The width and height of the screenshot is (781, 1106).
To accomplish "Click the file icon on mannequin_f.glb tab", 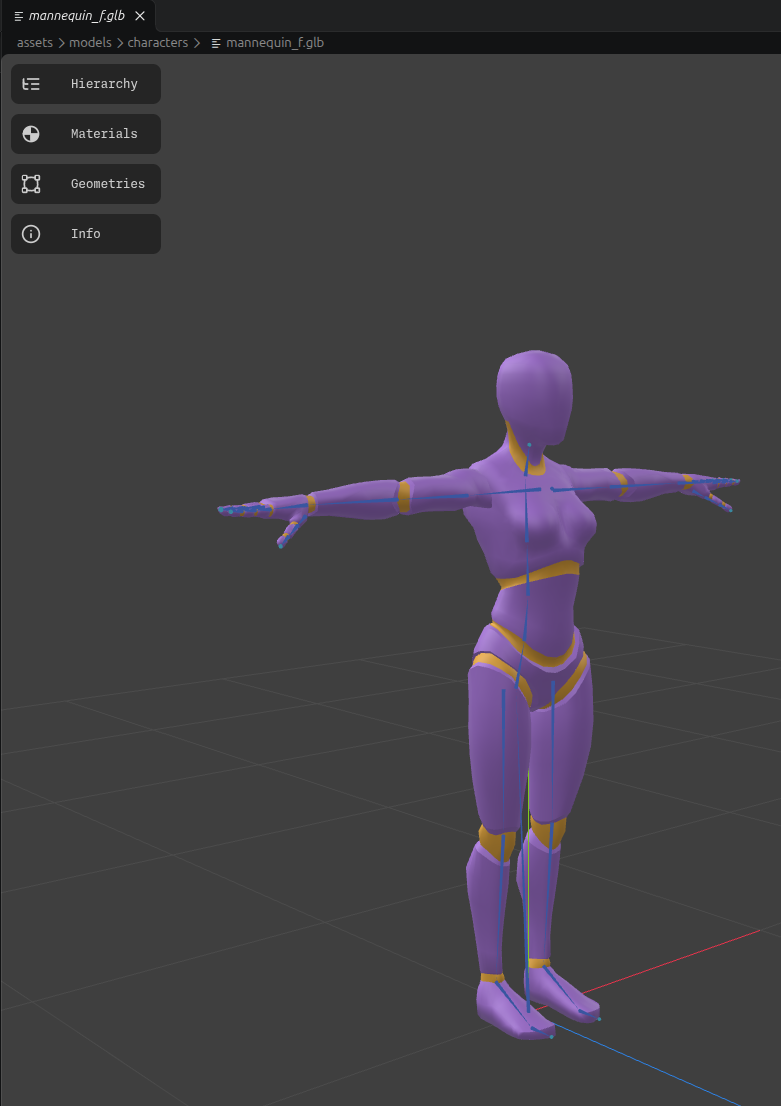I will 19,16.
